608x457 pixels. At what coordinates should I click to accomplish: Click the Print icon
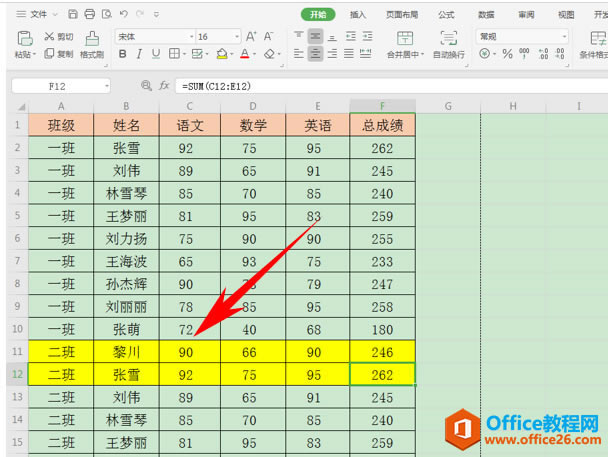(90, 14)
